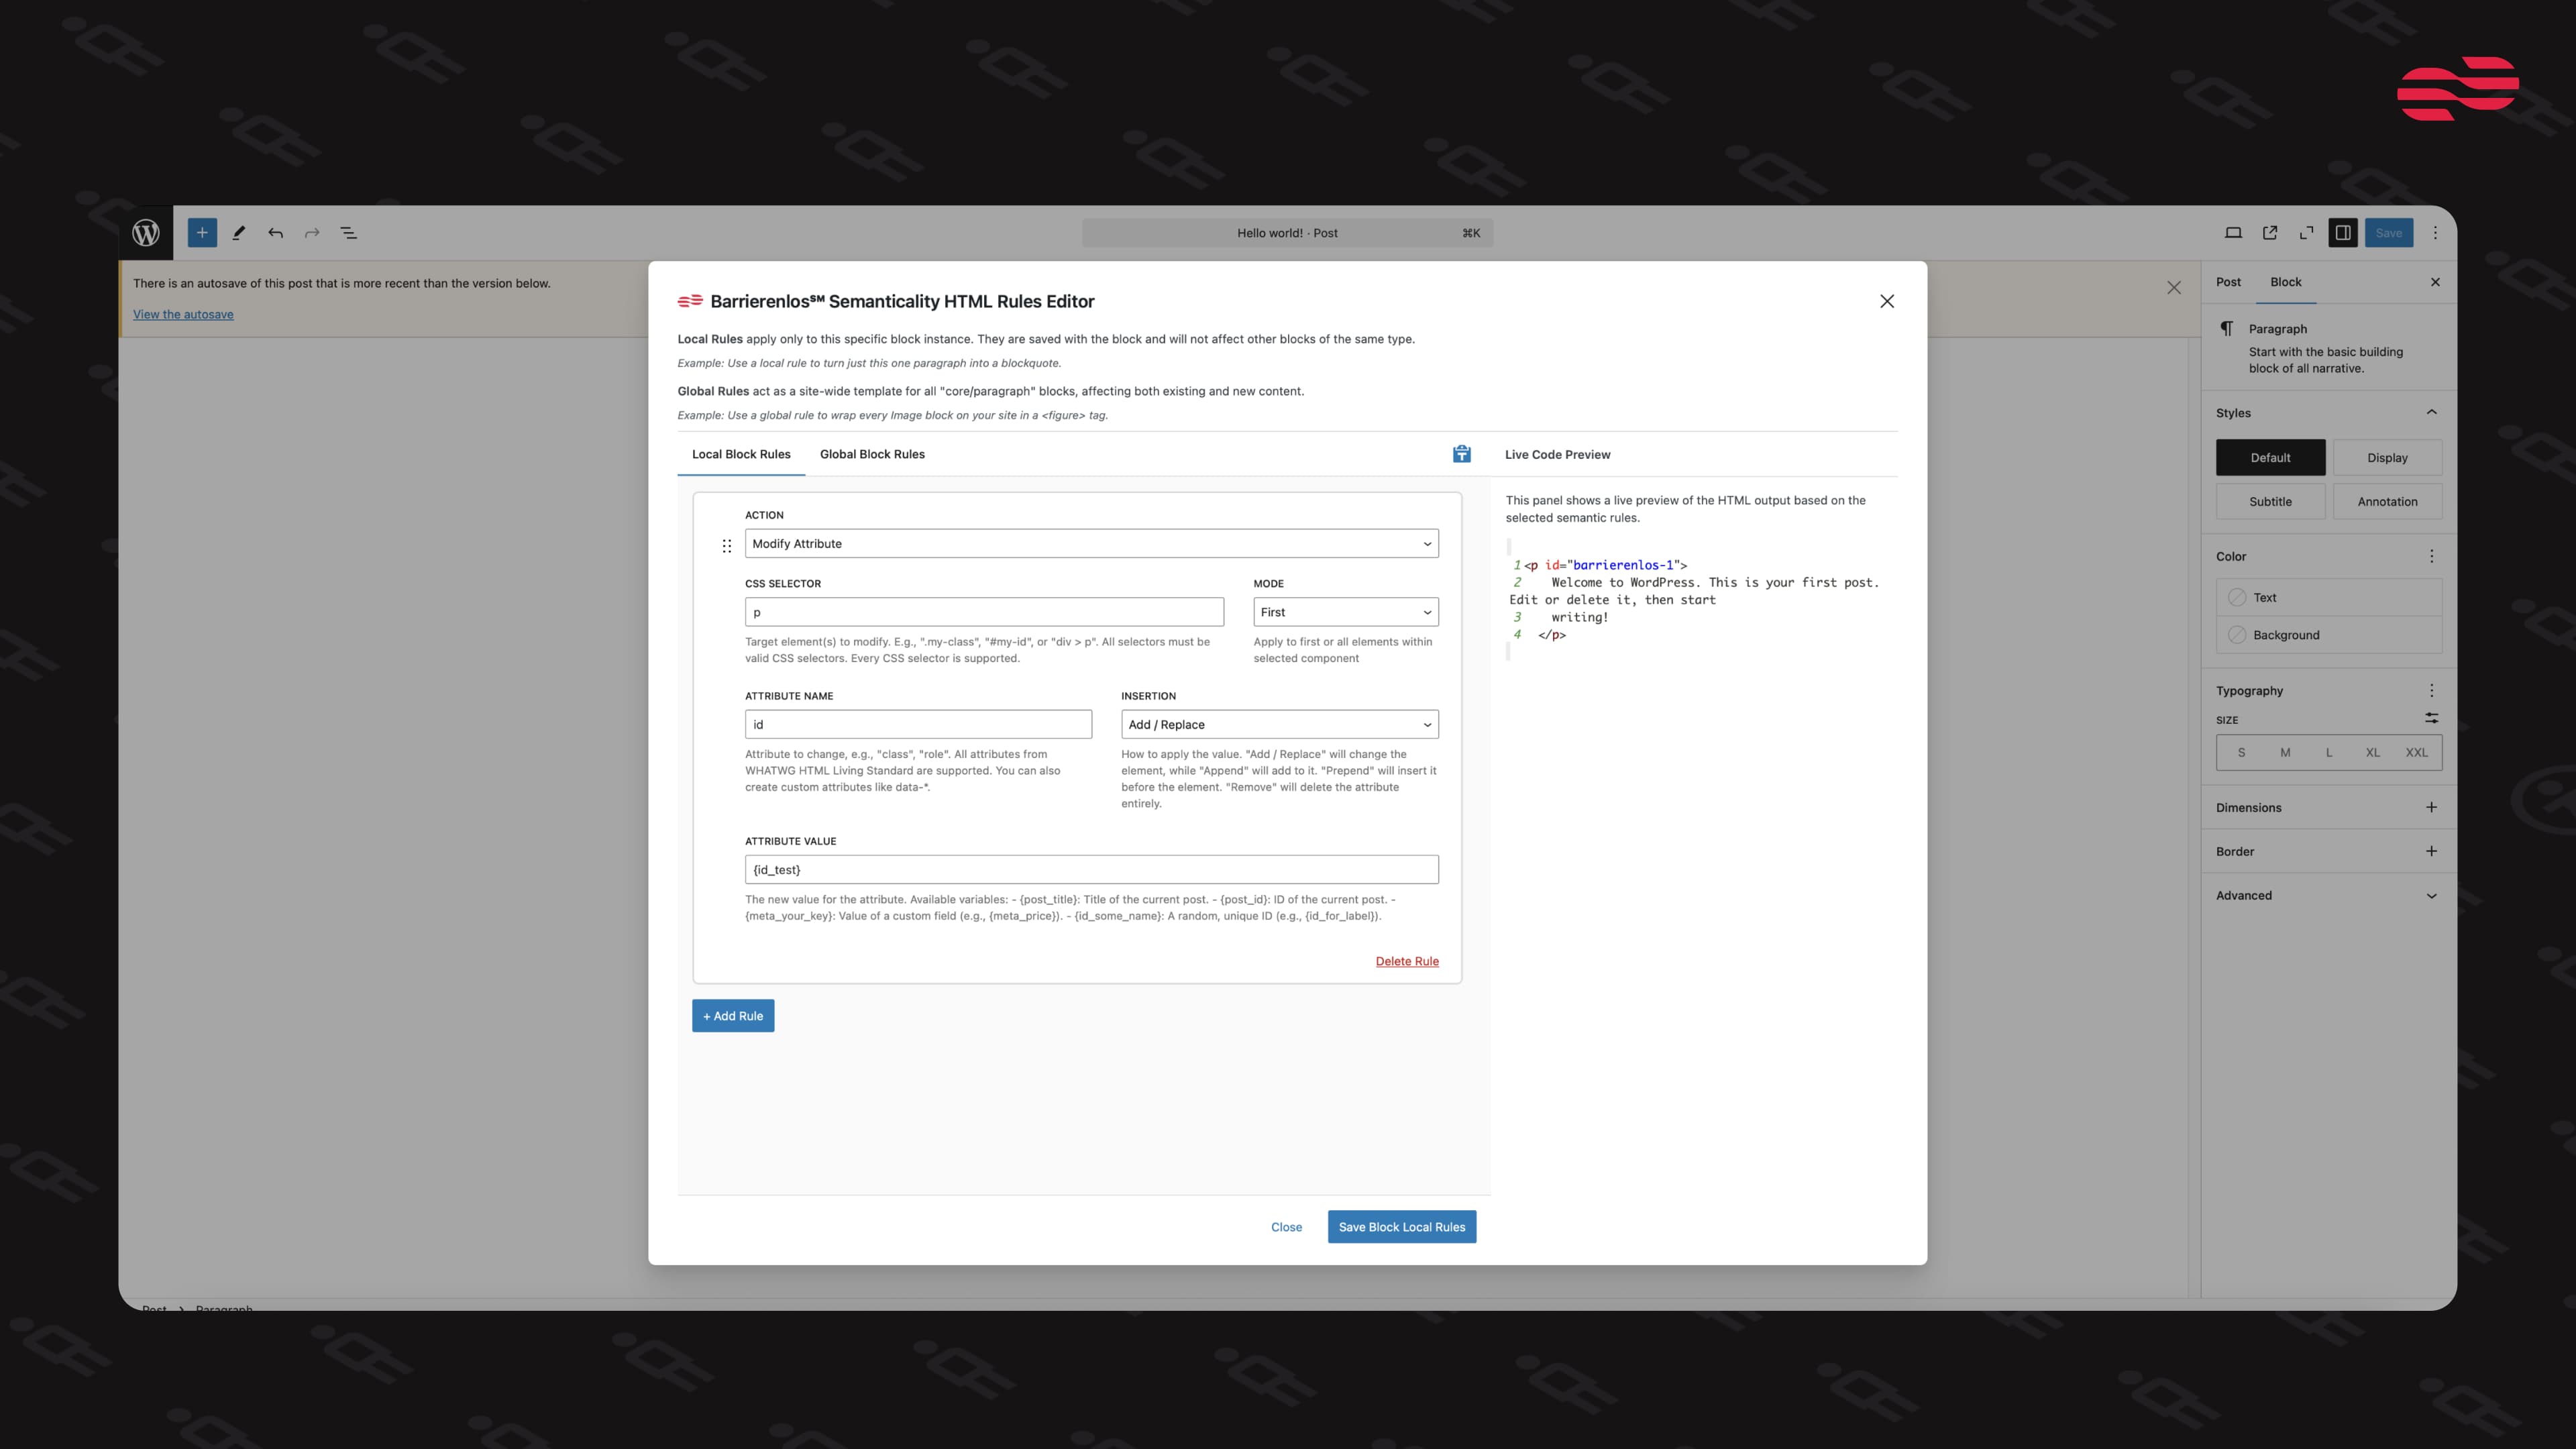Click the undo arrow in toolbar

[x=275, y=233]
